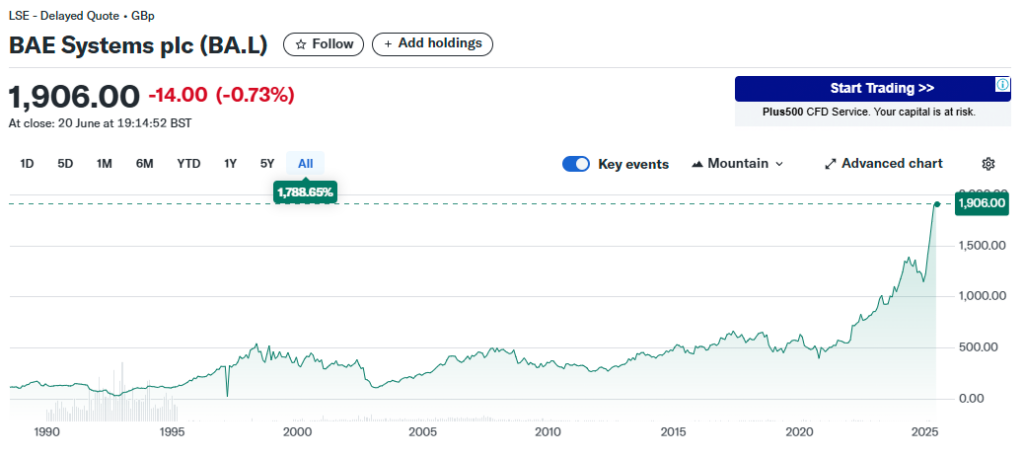Choose the 1M range tab
This screenshot has height=458, width=1024.
pos(104,164)
